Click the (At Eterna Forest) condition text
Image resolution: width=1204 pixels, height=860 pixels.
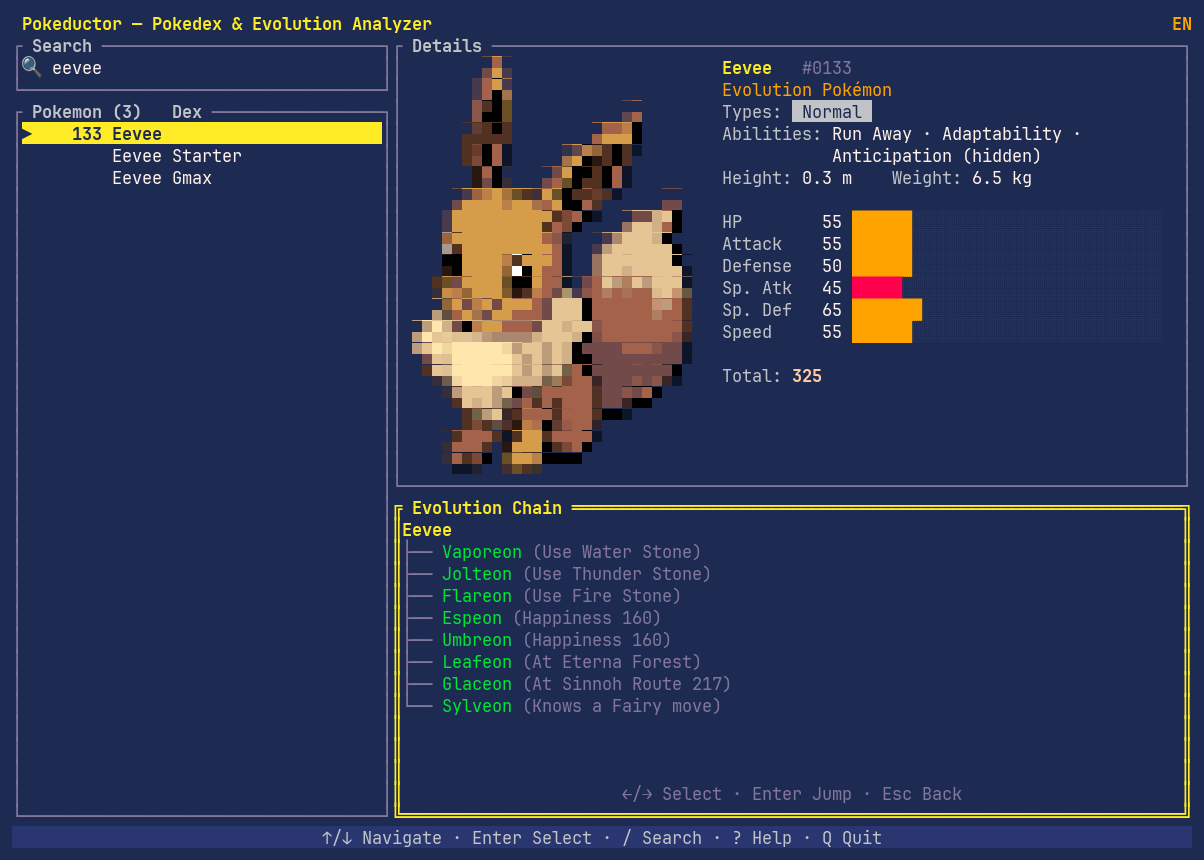(x=612, y=662)
